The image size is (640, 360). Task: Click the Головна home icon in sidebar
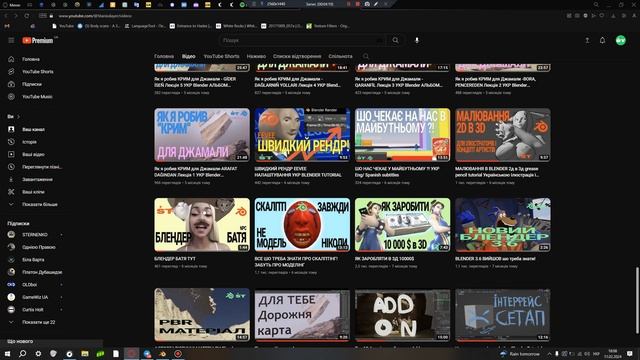pos(11,59)
